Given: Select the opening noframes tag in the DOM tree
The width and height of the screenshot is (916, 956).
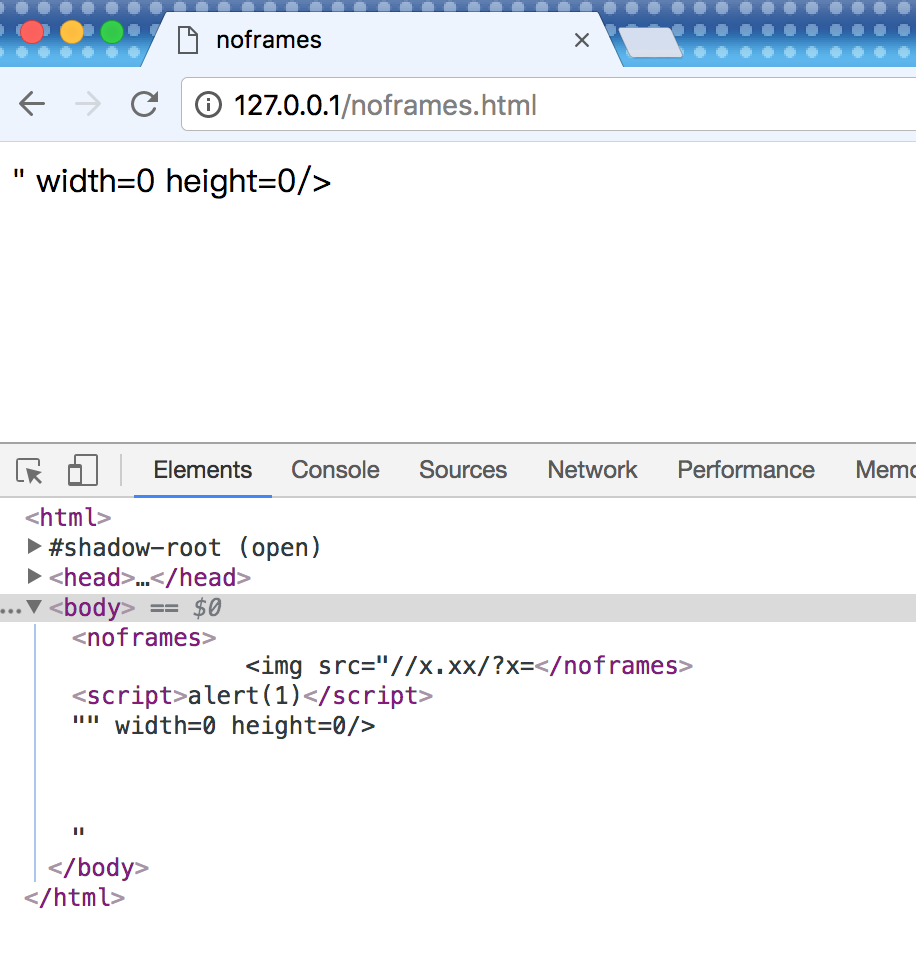Looking at the screenshot, I should 144,638.
